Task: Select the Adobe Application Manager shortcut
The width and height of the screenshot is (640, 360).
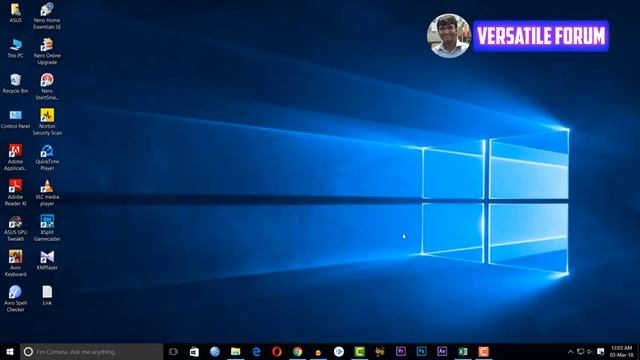Action: 16,157
